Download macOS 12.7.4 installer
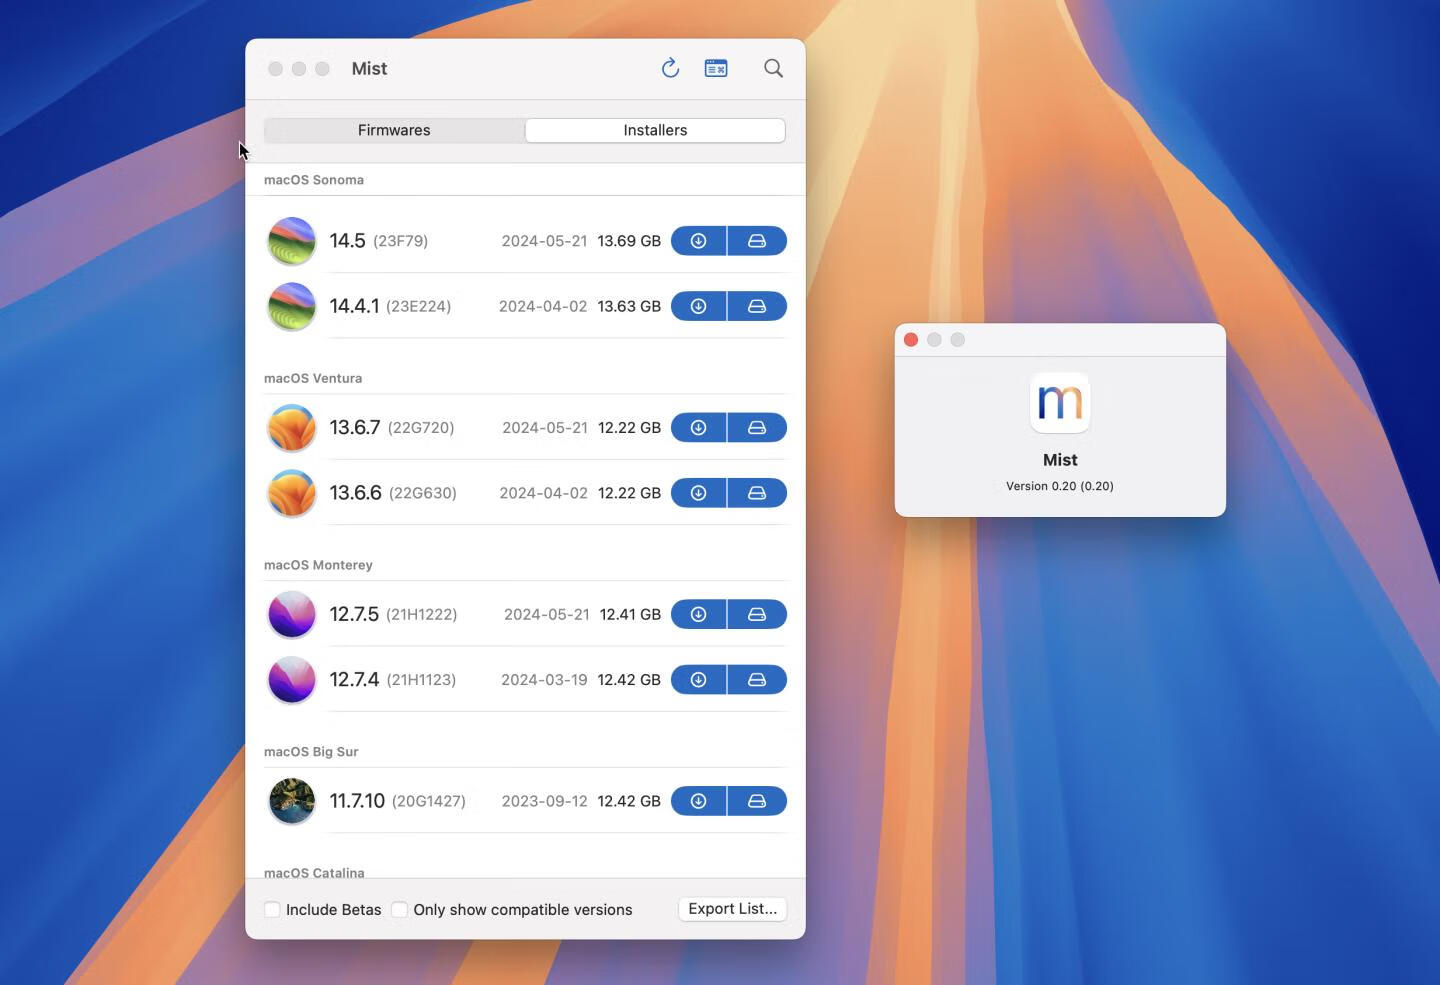Screen dimensions: 1440x985 point(698,680)
